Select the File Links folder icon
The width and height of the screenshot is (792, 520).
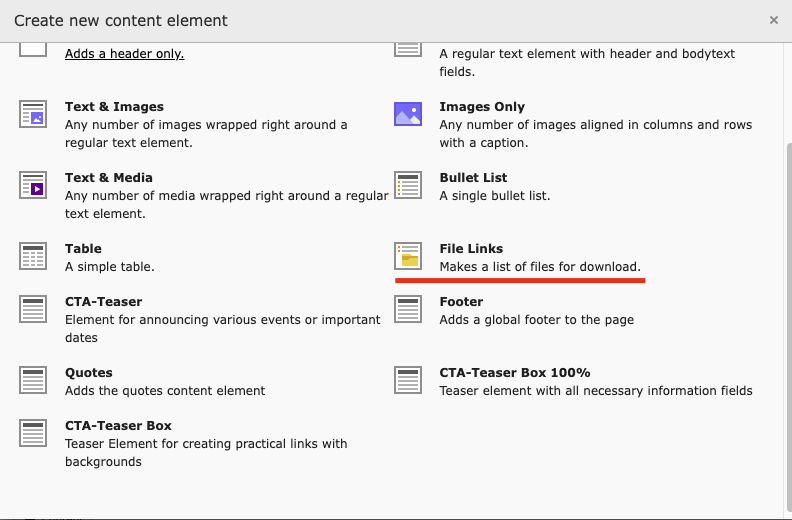[408, 256]
